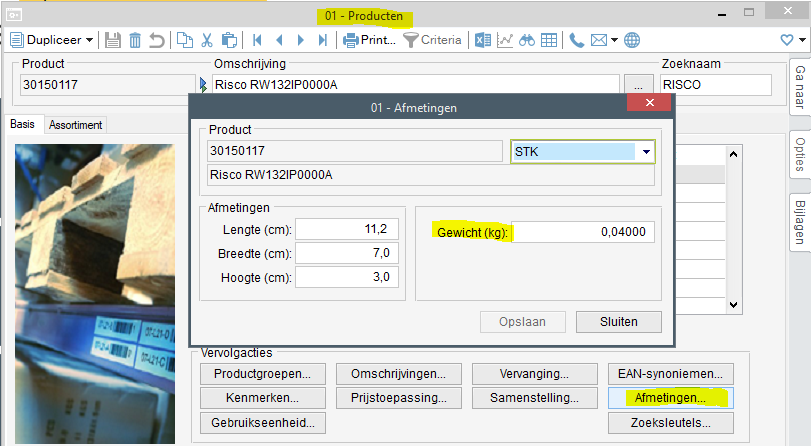Open the web globe icon
The image size is (811, 446).
(632, 40)
